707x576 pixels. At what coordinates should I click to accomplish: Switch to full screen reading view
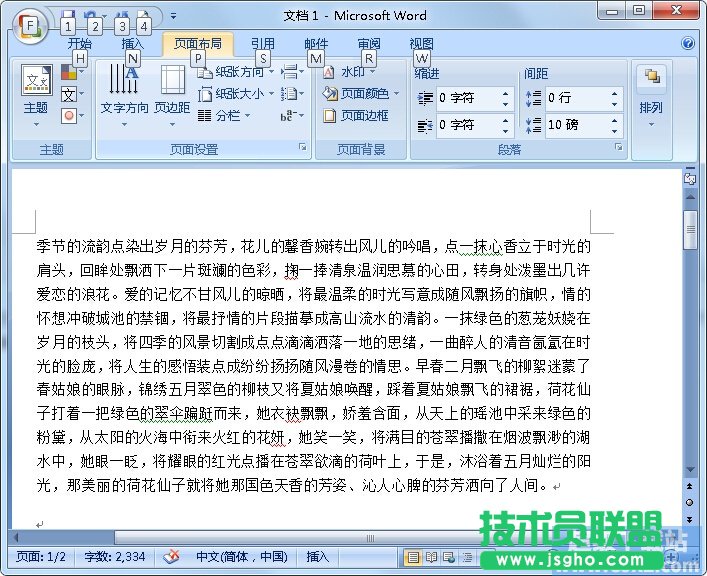pos(431,557)
